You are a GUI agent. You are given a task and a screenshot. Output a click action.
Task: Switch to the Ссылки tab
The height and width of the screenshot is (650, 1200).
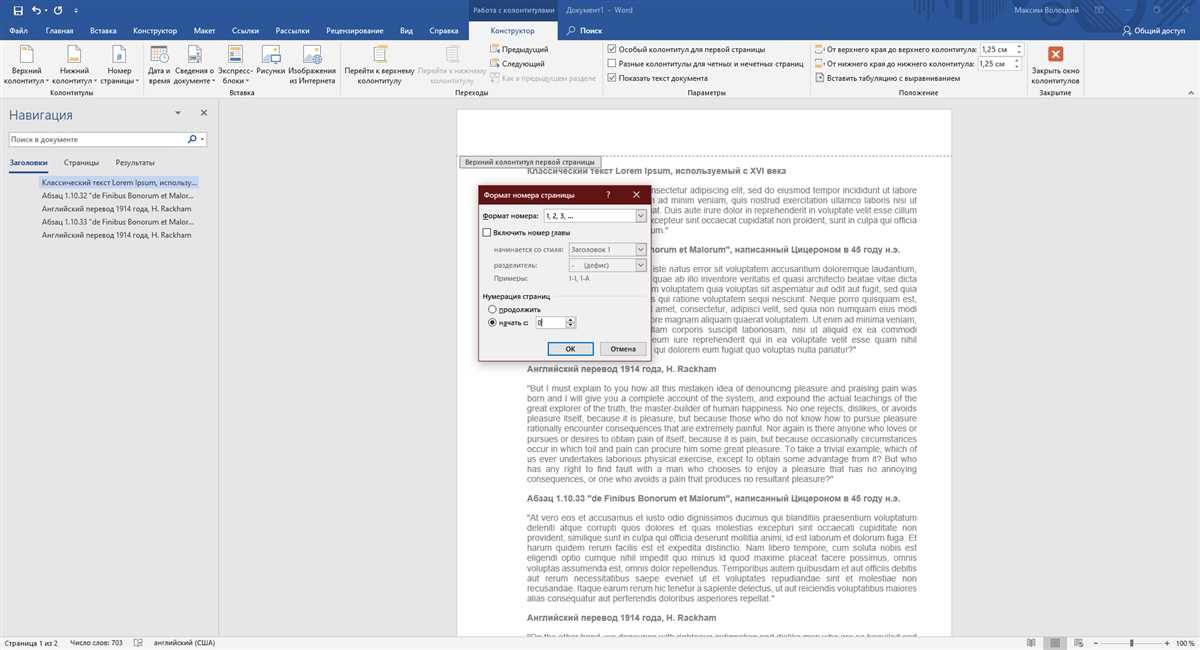pyautogui.click(x=245, y=31)
